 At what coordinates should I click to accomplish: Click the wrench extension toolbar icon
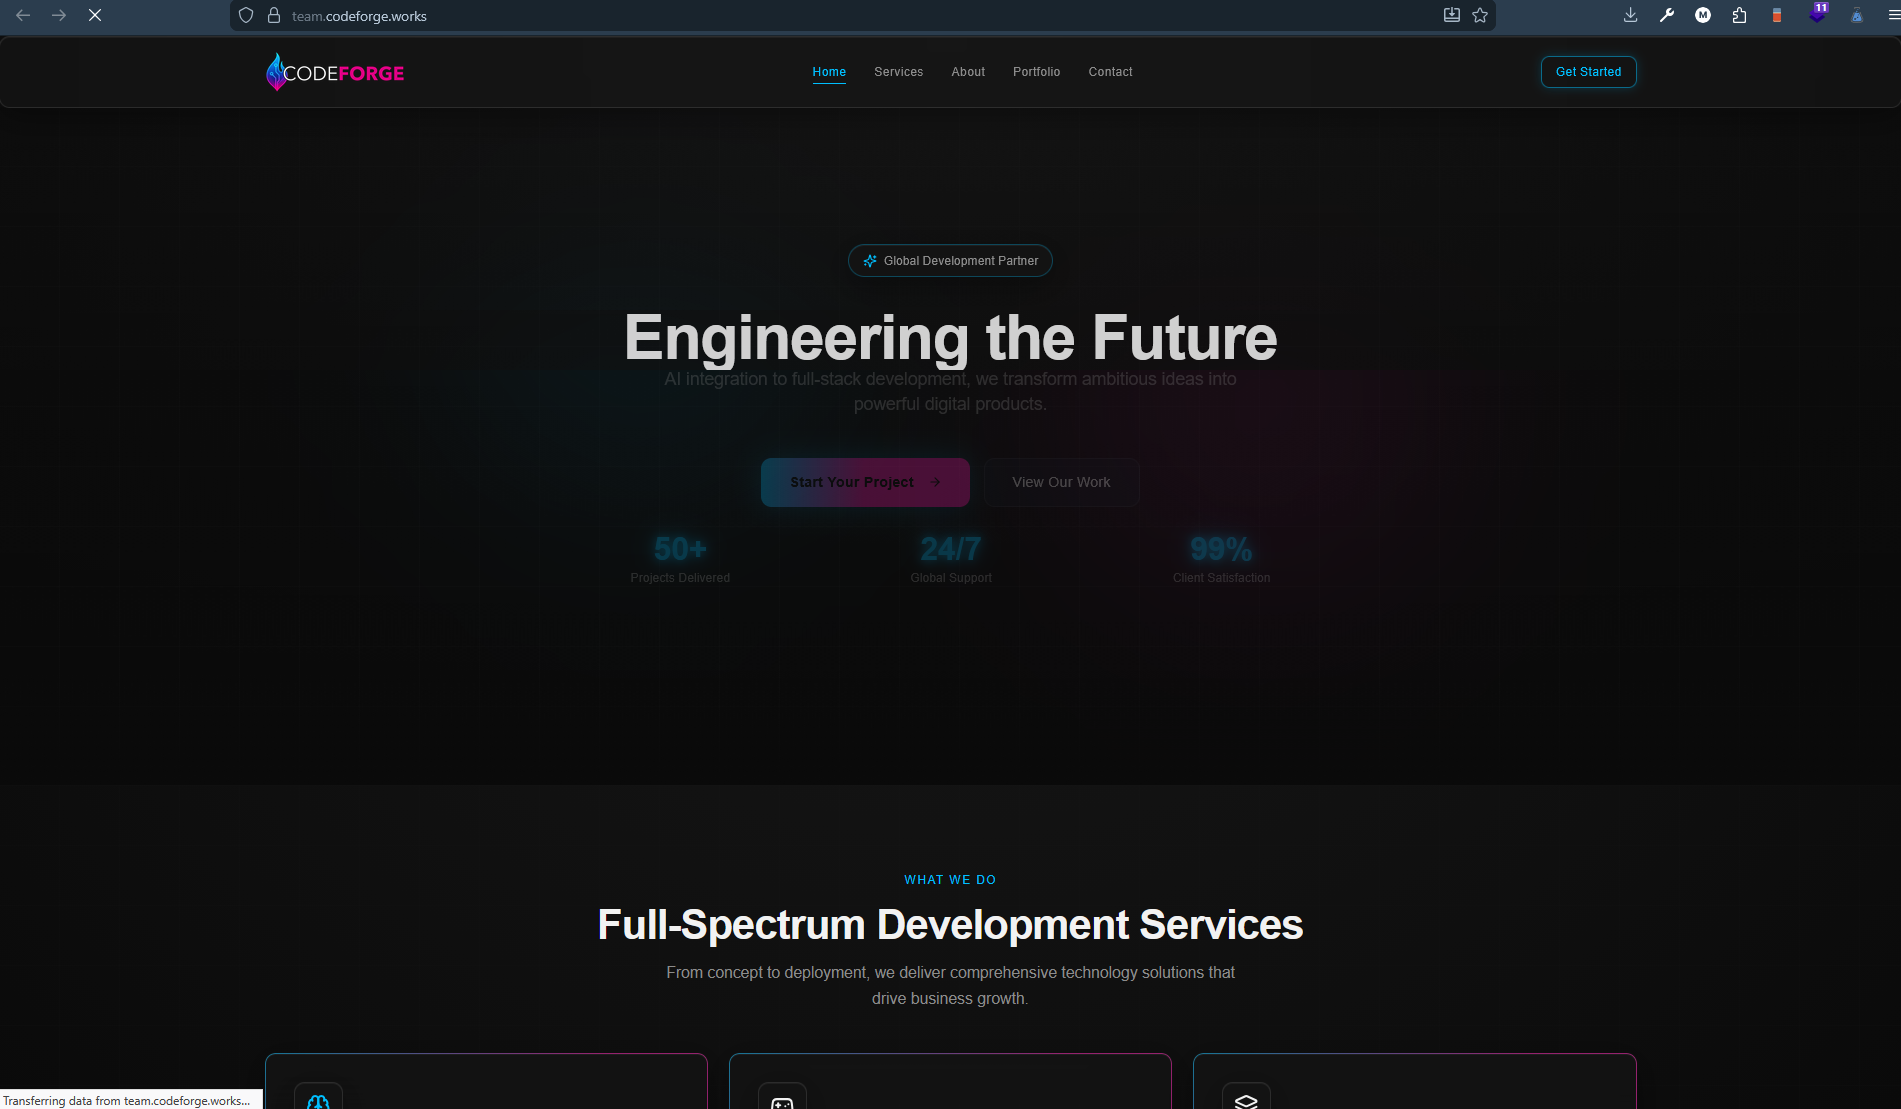click(x=1667, y=16)
